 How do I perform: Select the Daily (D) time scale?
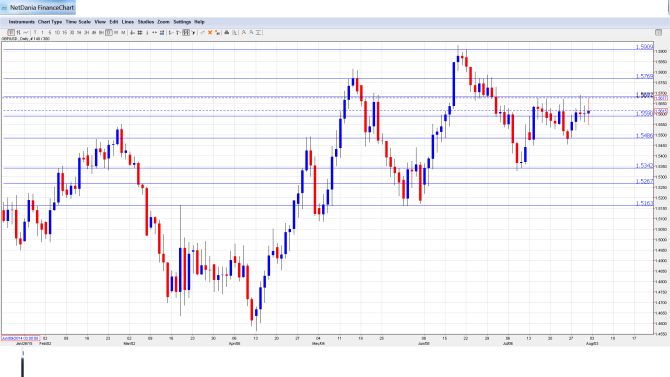[x=109, y=32]
